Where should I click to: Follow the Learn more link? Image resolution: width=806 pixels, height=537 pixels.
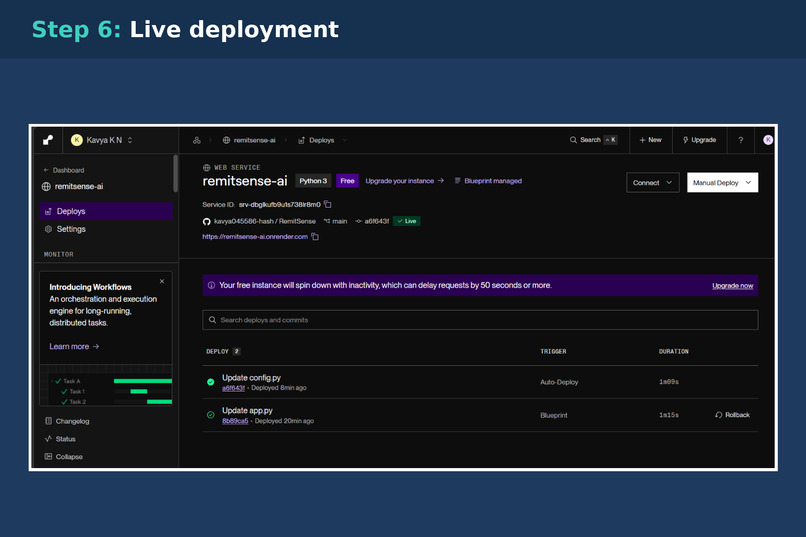click(74, 346)
